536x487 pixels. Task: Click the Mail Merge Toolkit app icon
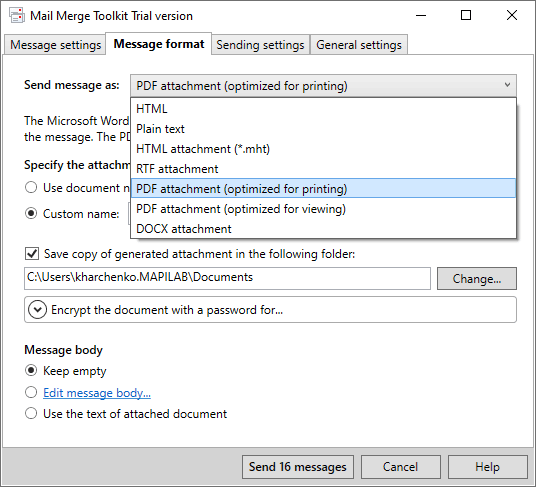17,16
